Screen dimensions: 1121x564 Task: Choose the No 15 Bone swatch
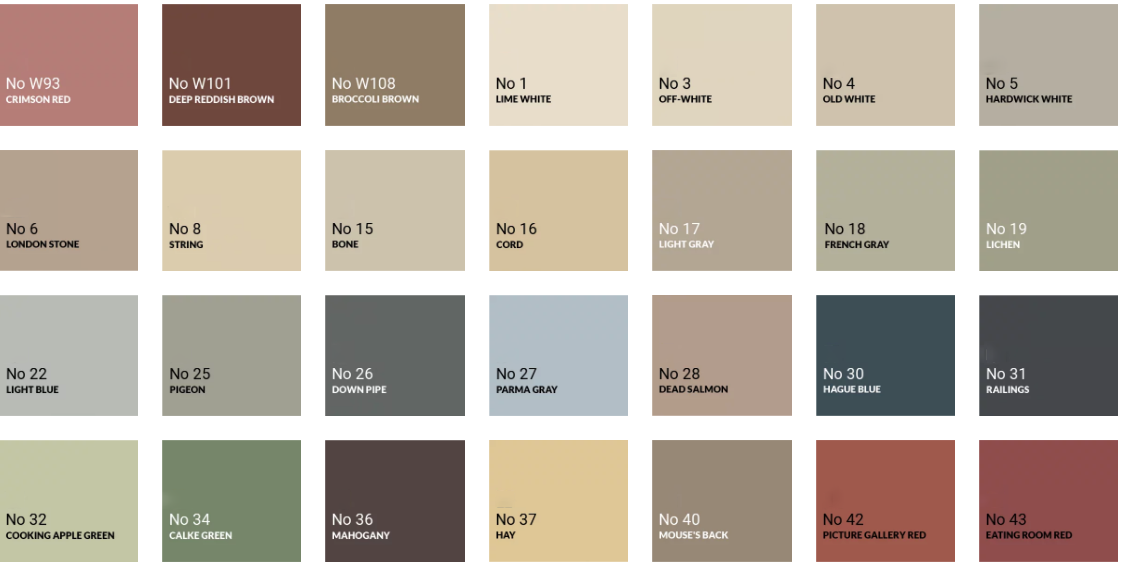tap(395, 210)
